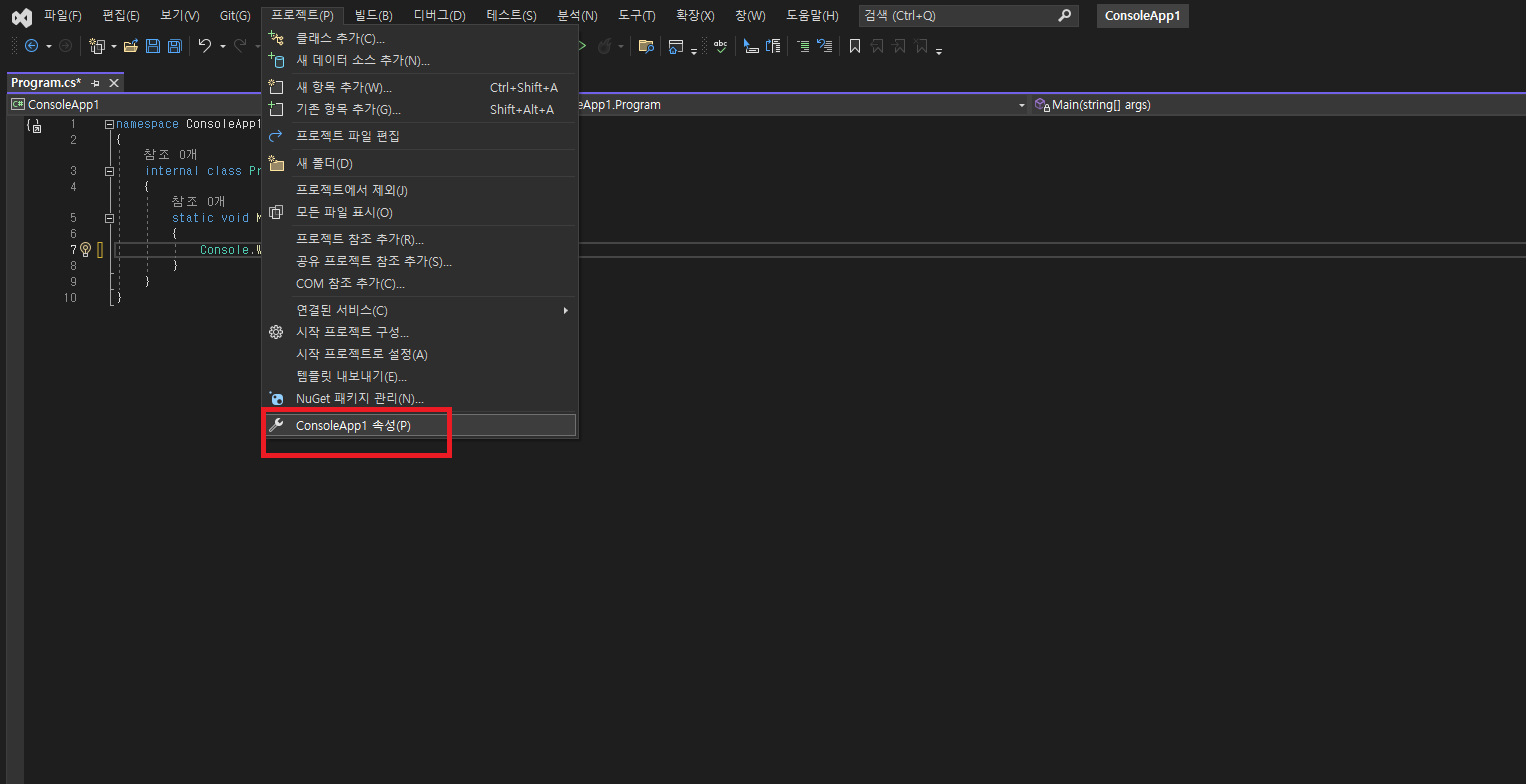The width and height of the screenshot is (1526, 784).
Task: Select 새 데이터 소스 추가(N)...
Action: 420,60
